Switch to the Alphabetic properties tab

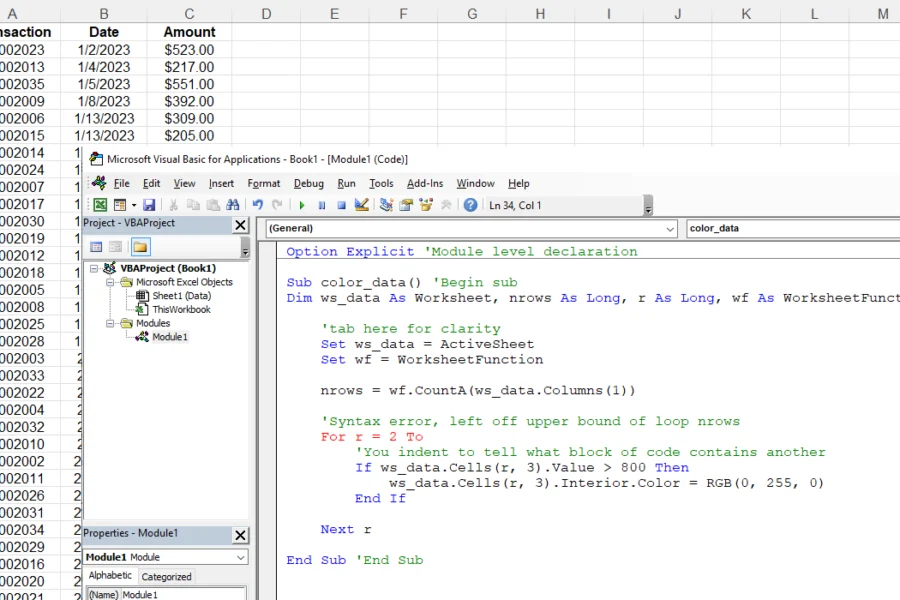point(110,575)
